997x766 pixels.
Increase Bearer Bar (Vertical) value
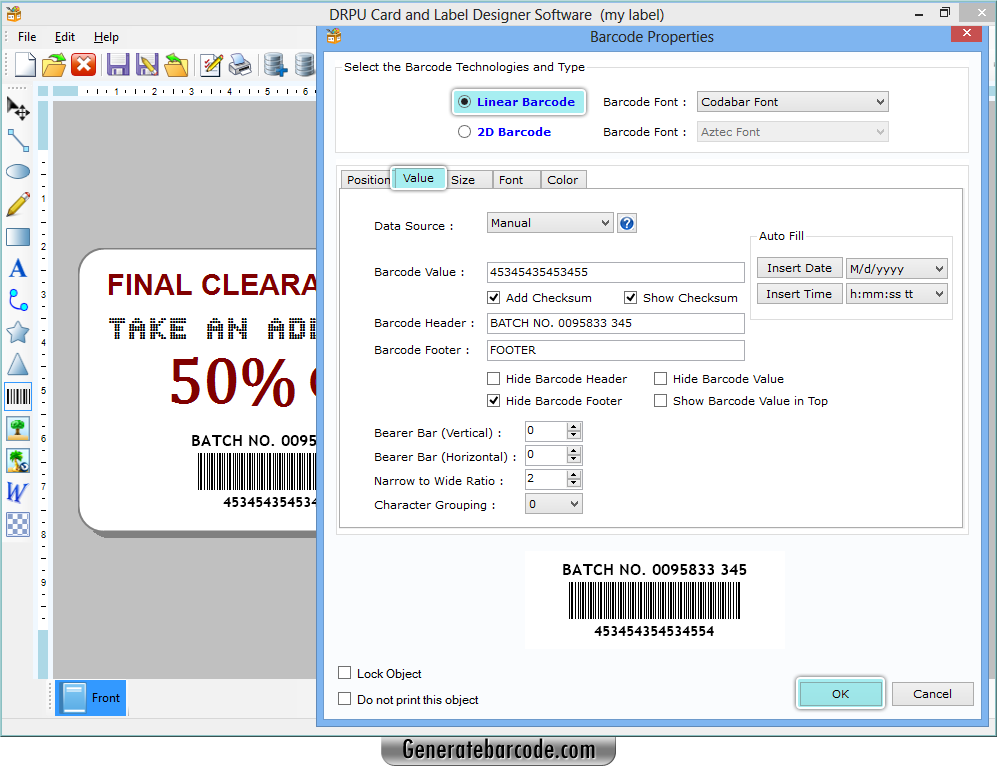click(x=574, y=427)
